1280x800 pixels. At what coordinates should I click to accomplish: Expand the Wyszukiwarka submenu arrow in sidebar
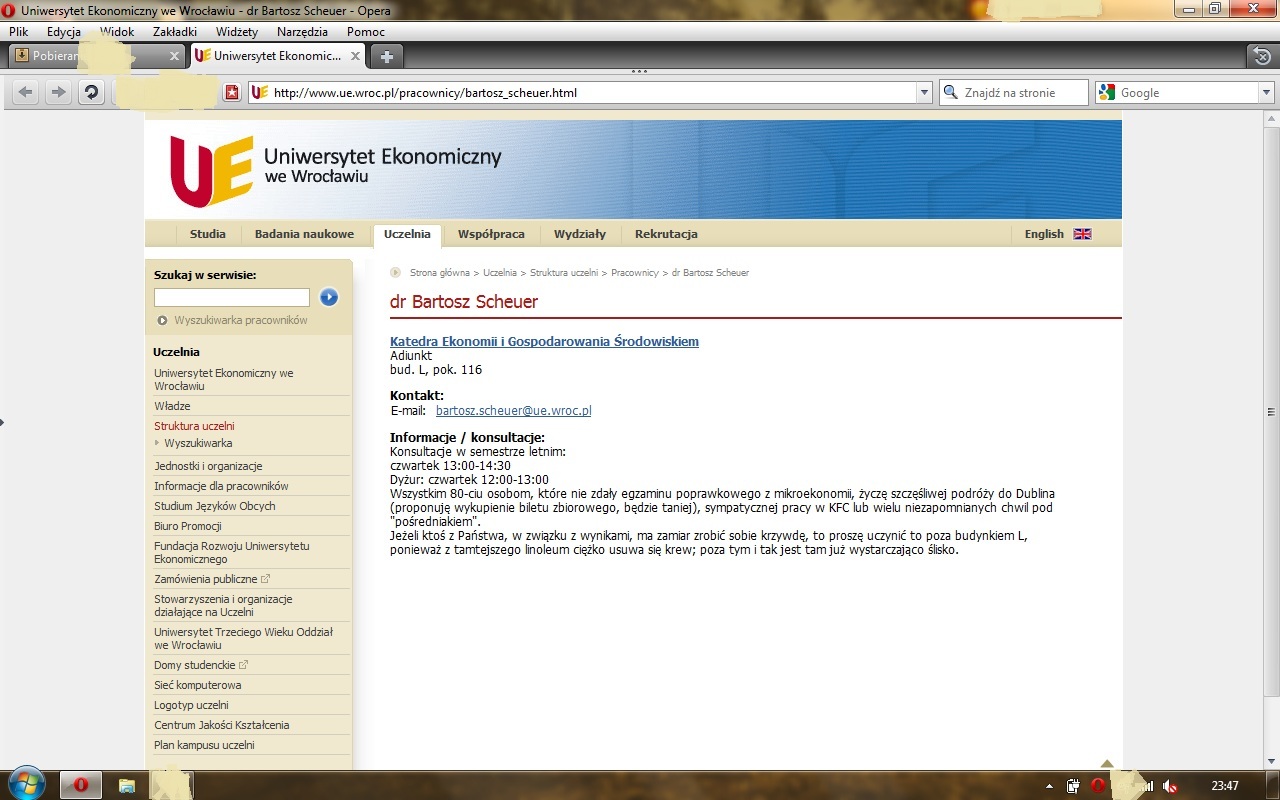(157, 443)
